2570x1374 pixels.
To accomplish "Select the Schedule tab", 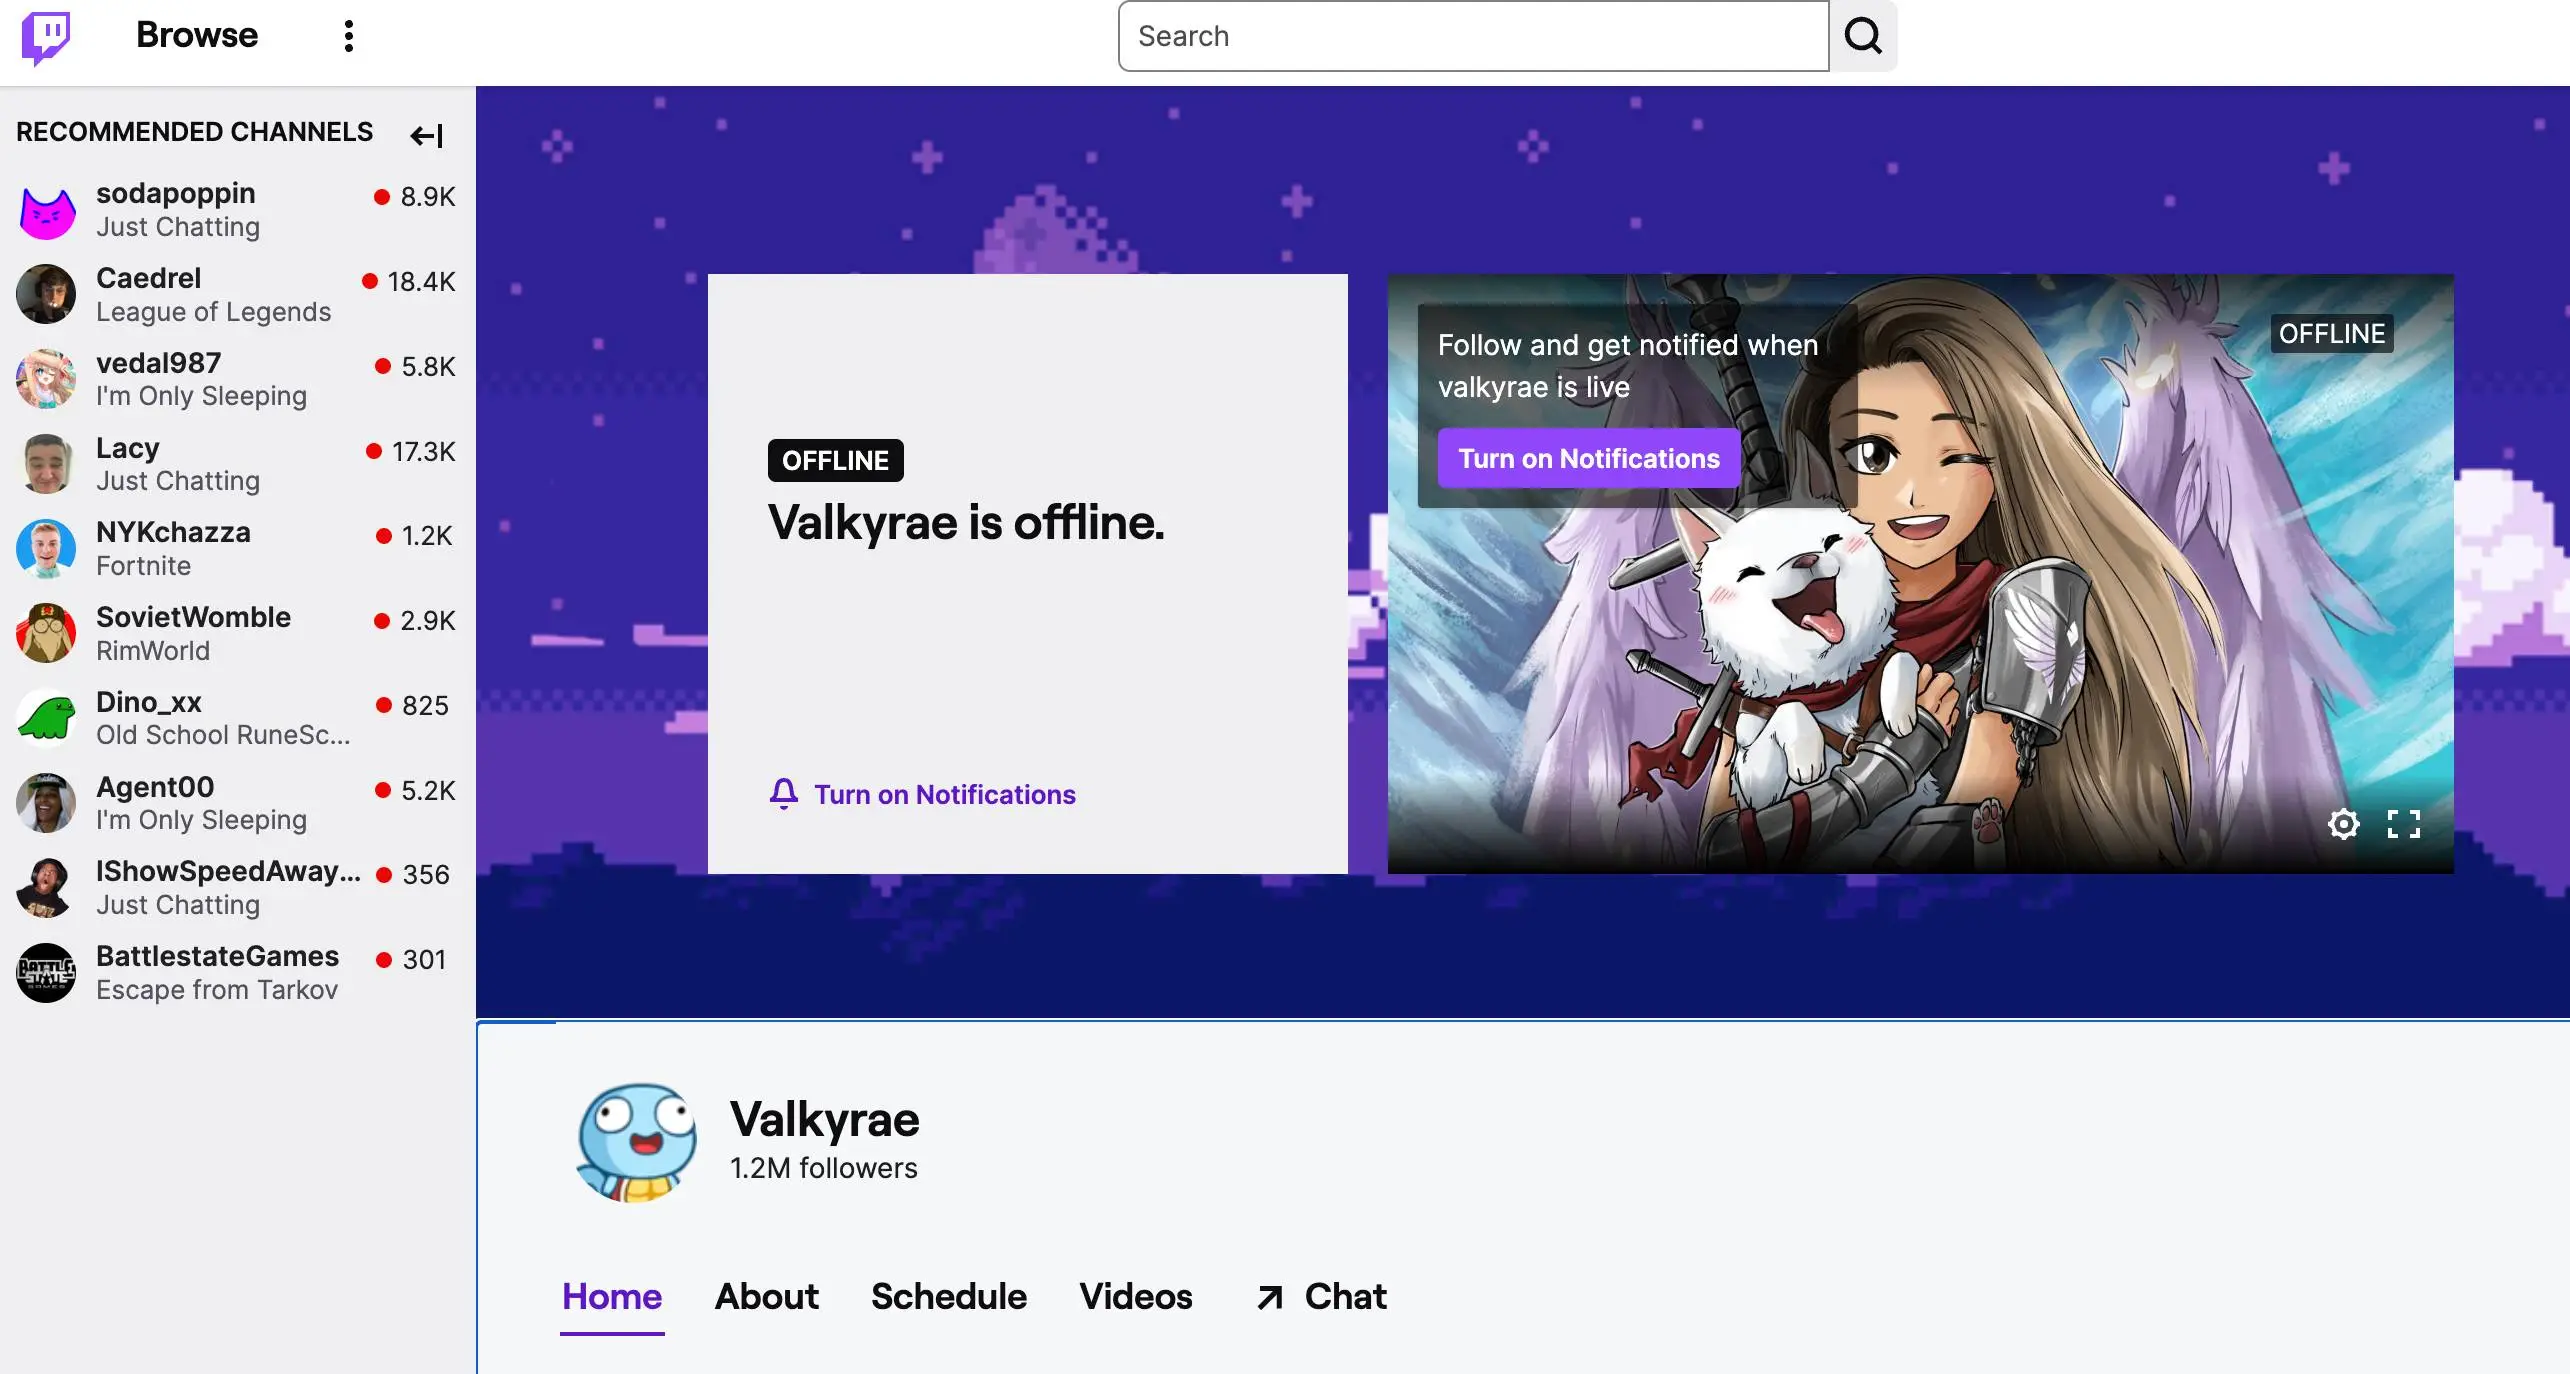I will pos(948,1297).
